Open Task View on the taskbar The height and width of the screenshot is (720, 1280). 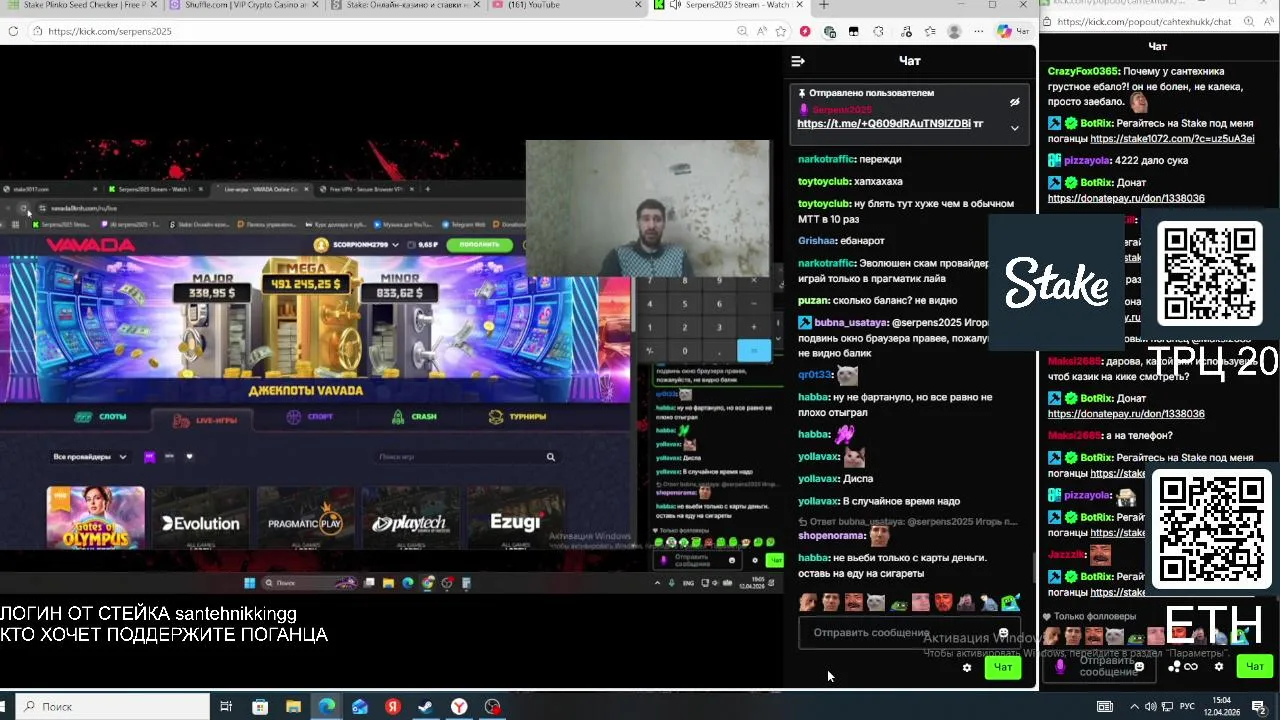click(226, 706)
